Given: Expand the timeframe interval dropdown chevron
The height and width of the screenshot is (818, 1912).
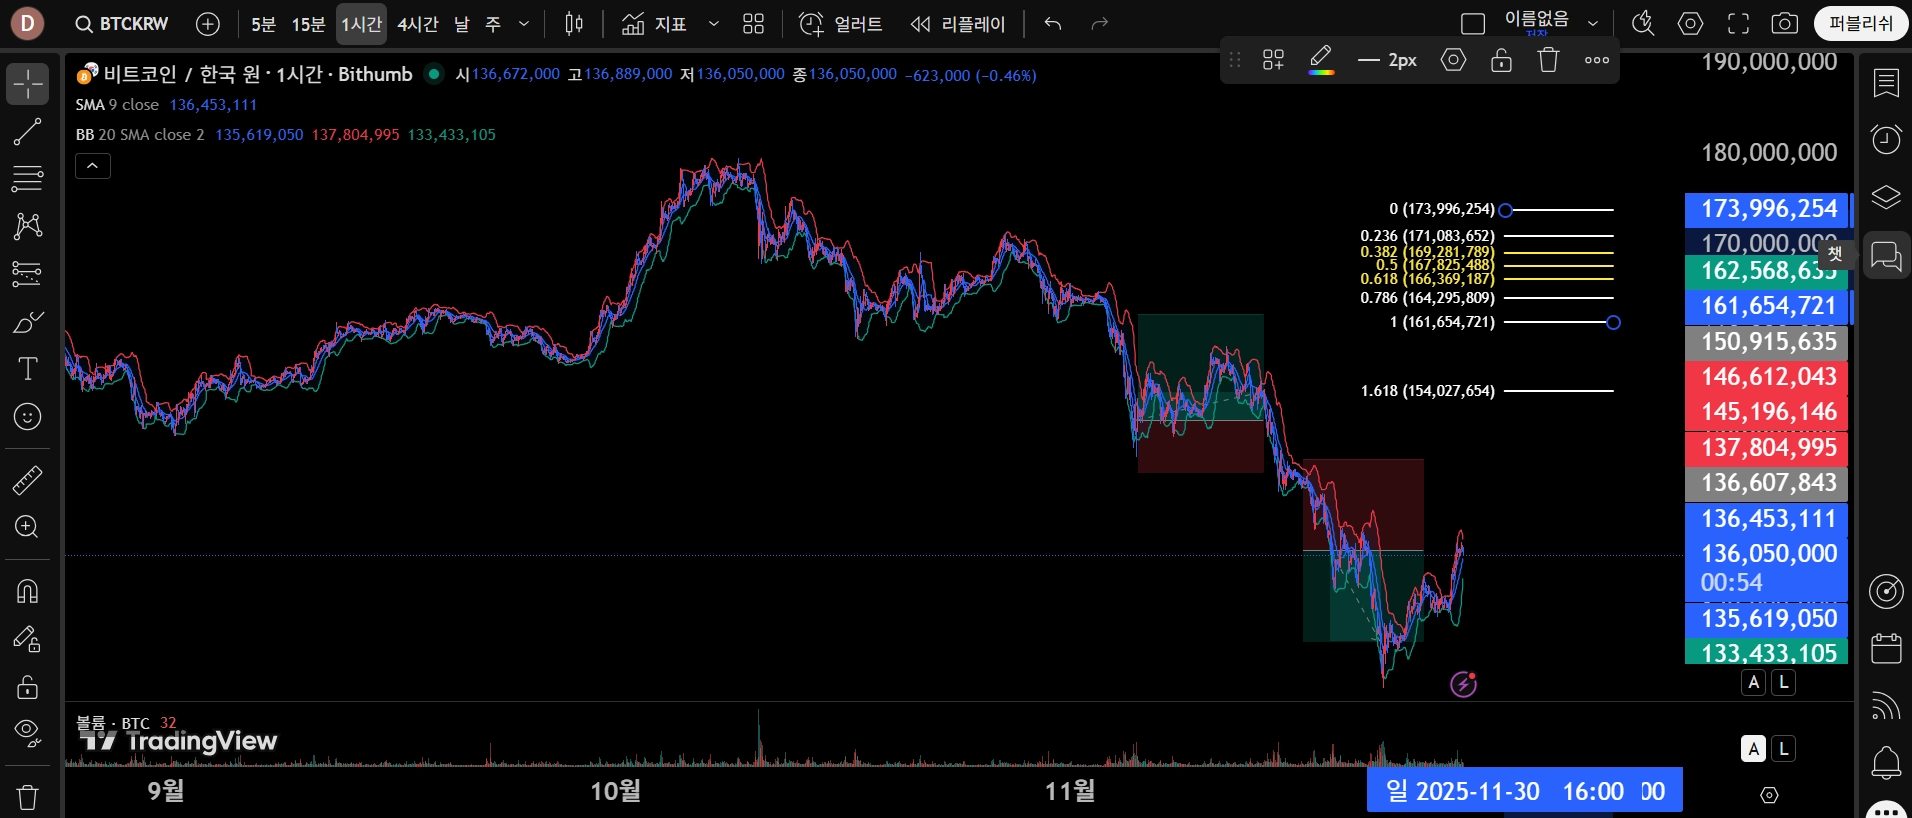Looking at the screenshot, I should 524,24.
